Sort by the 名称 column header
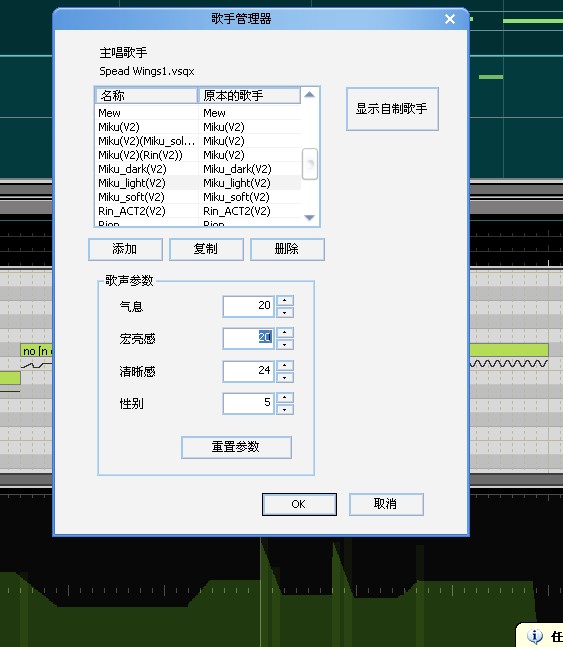This screenshot has height=647, width=563. point(146,95)
